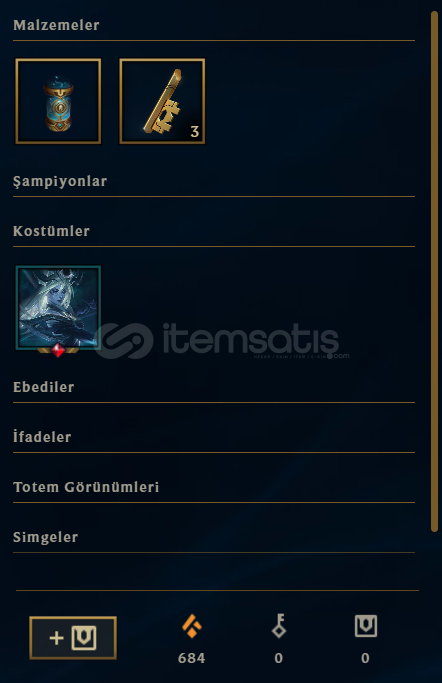The image size is (442, 683).
Task: Click the chest count icon at bottom right
Action: coord(366,626)
